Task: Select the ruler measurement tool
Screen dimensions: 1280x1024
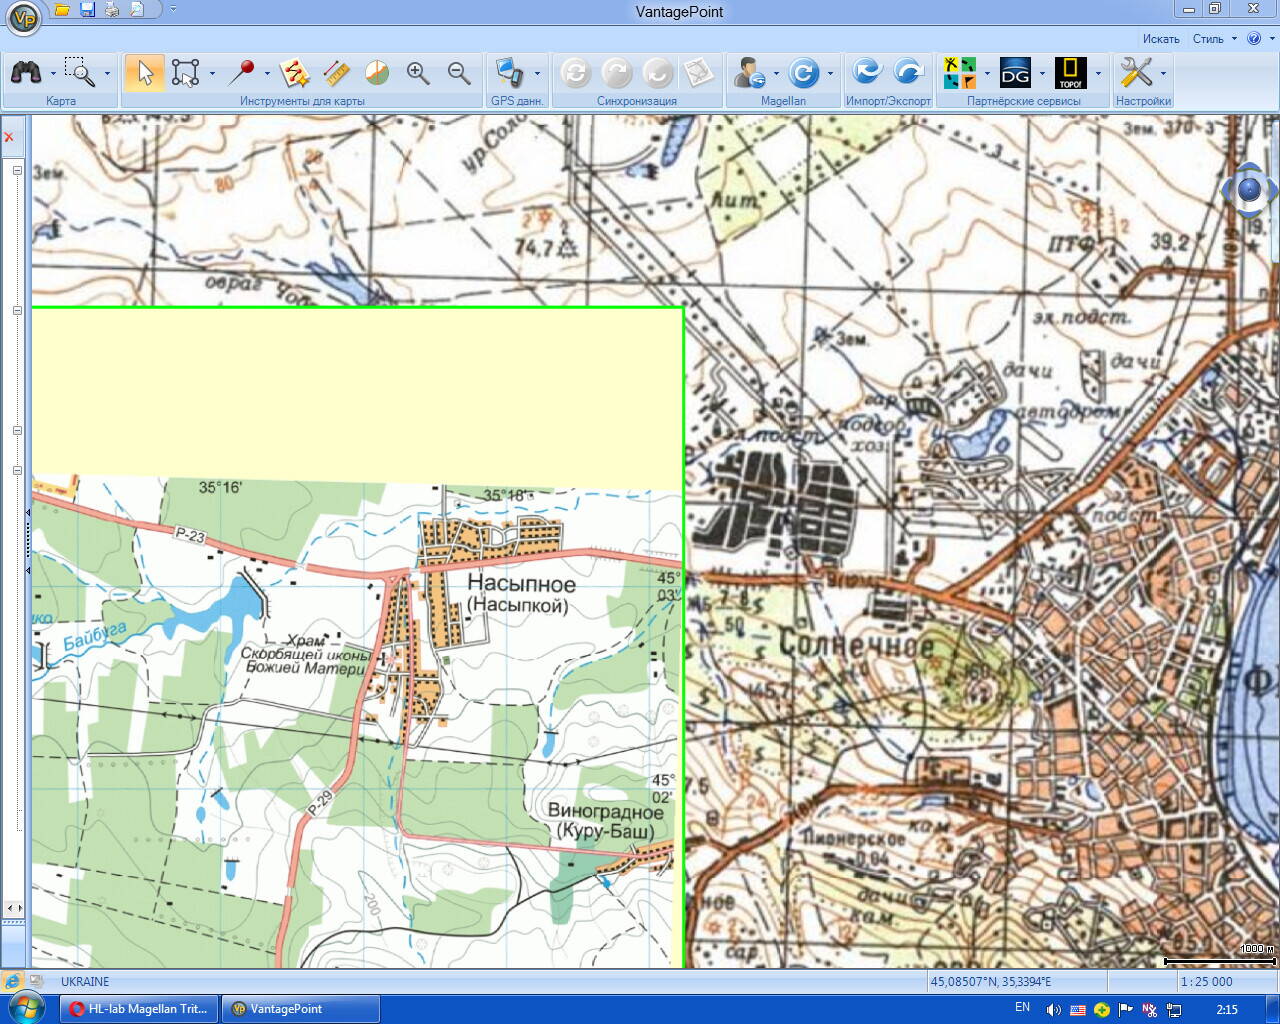Action: click(x=336, y=73)
